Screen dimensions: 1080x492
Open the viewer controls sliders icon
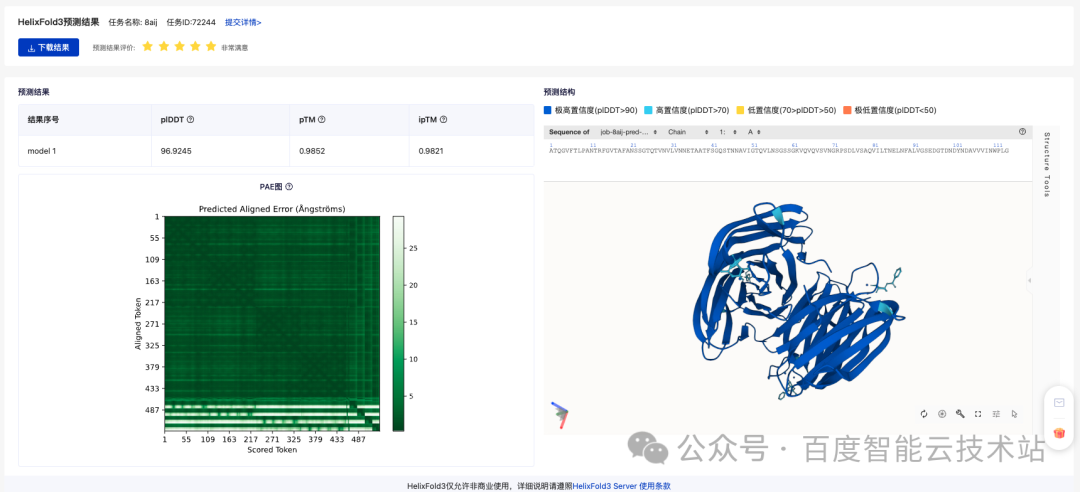(996, 413)
